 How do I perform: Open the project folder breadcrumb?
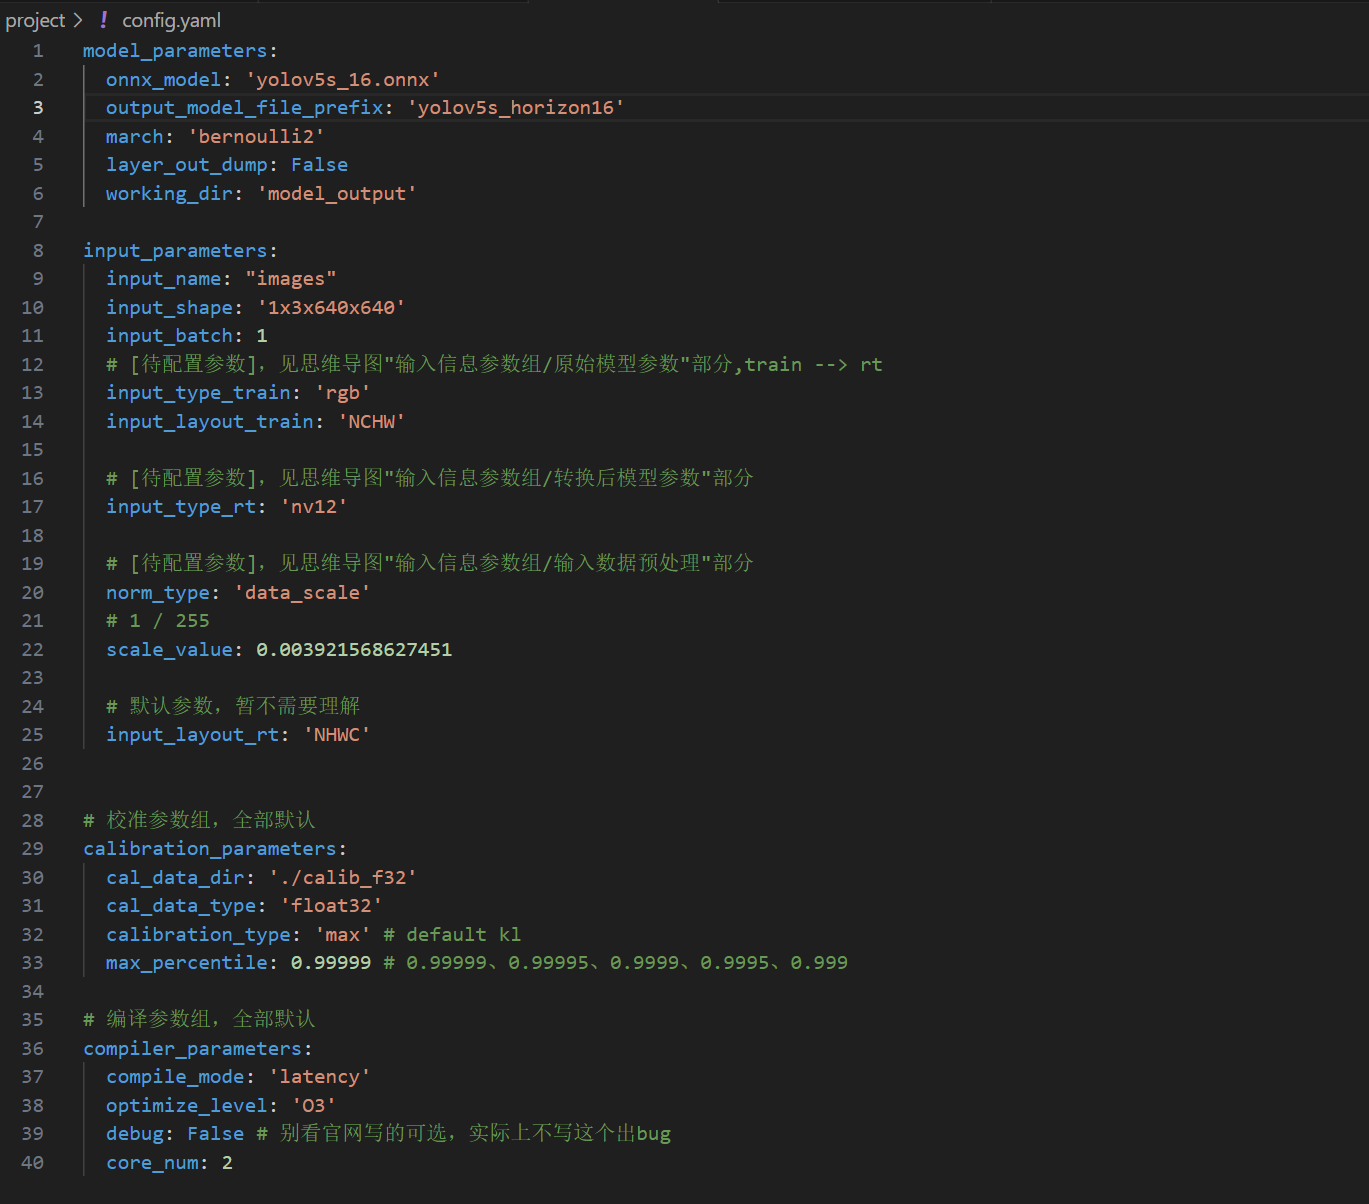pyautogui.click(x=35, y=20)
